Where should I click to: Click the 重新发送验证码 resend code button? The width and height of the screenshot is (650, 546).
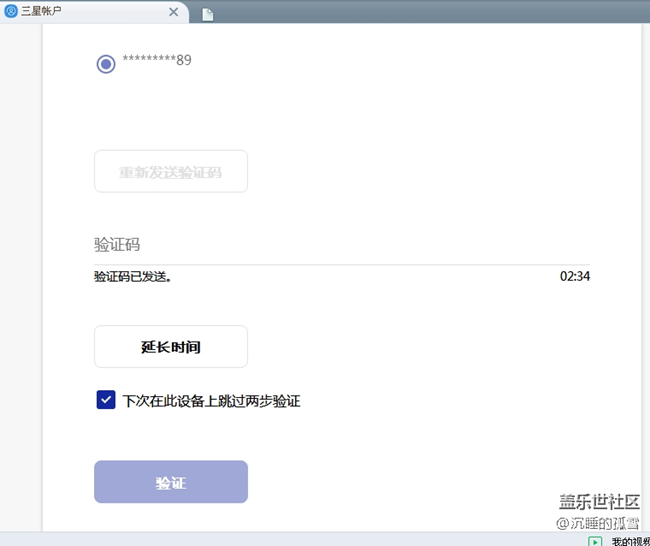pyautogui.click(x=171, y=171)
